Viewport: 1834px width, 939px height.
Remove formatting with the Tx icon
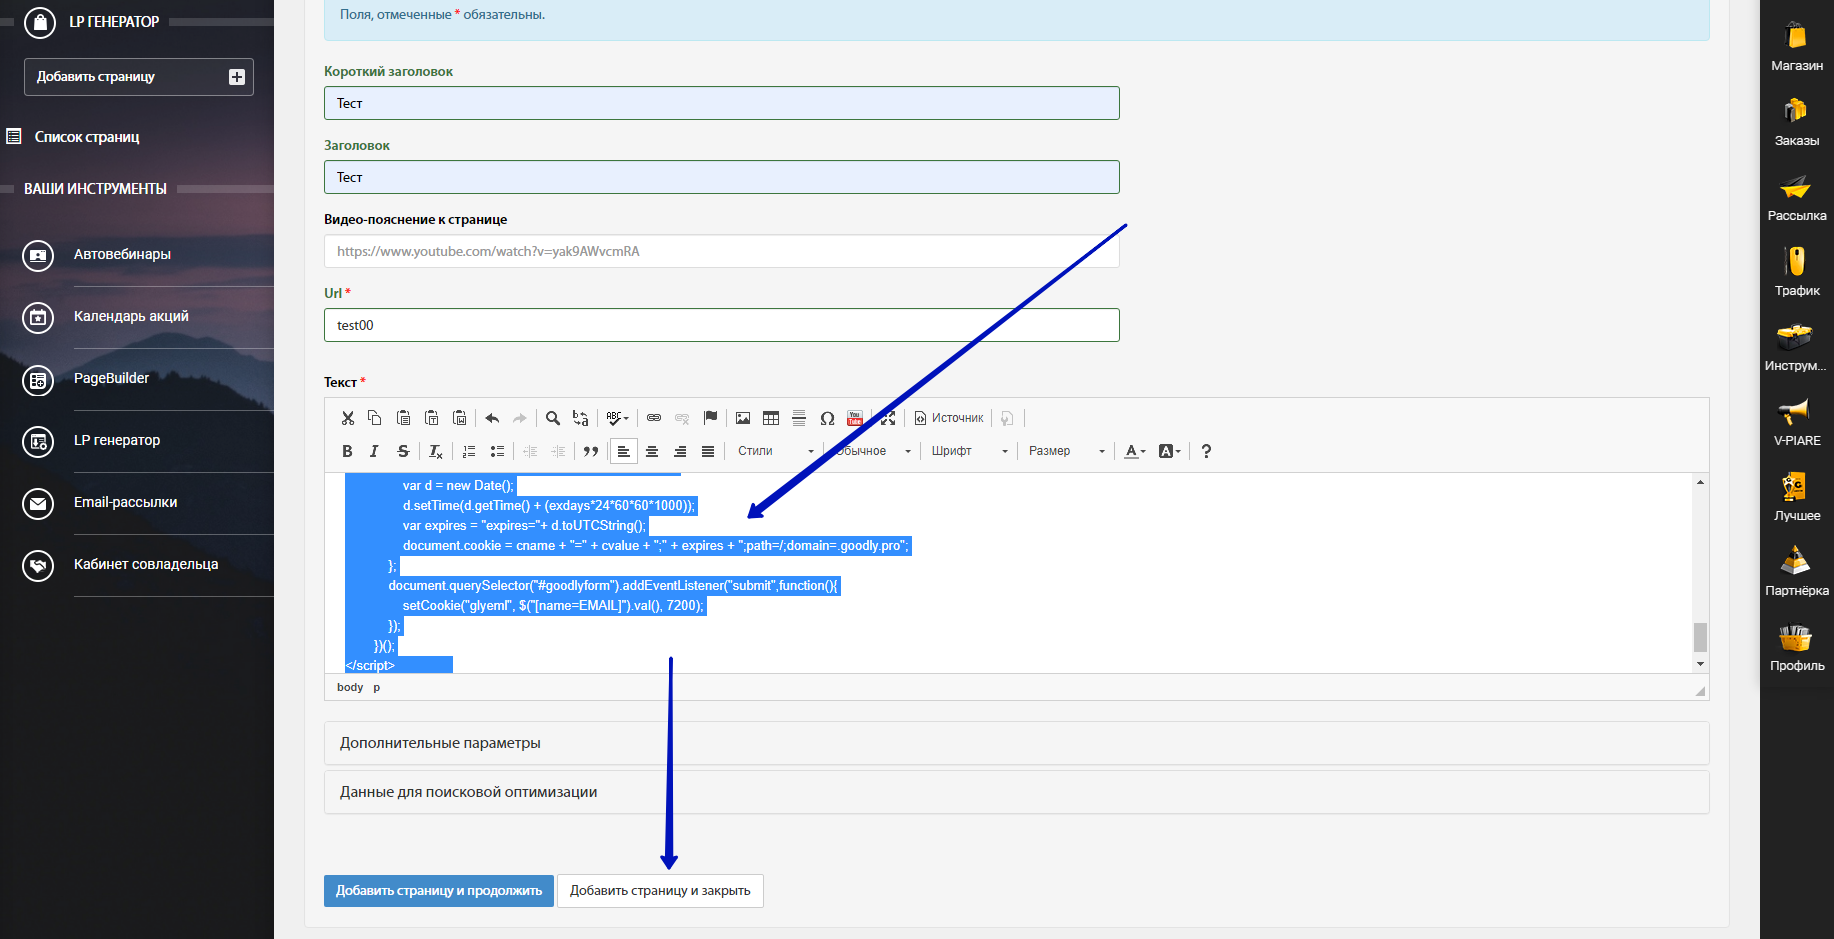[436, 451]
